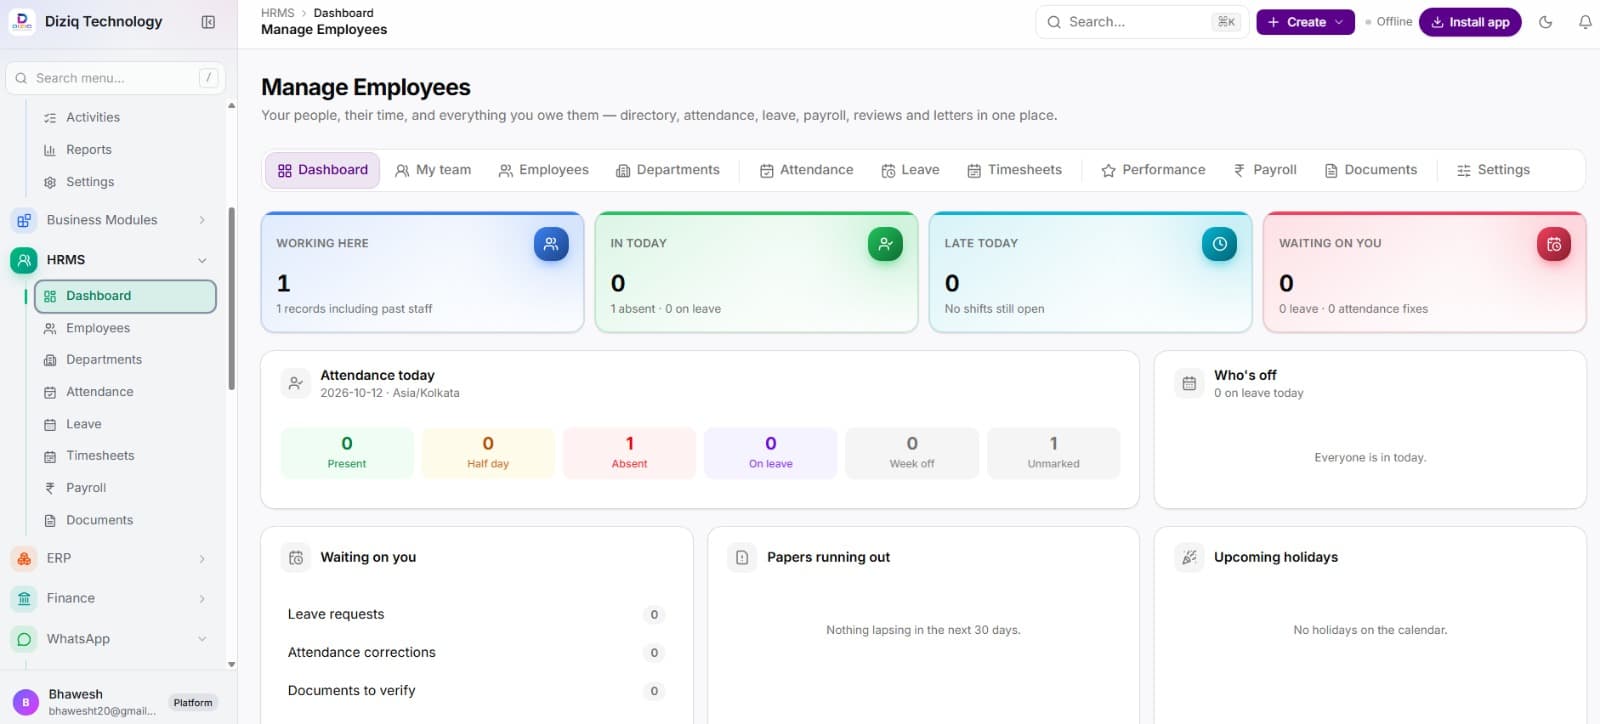
Task: Open the Leave requests row
Action: [476, 615]
